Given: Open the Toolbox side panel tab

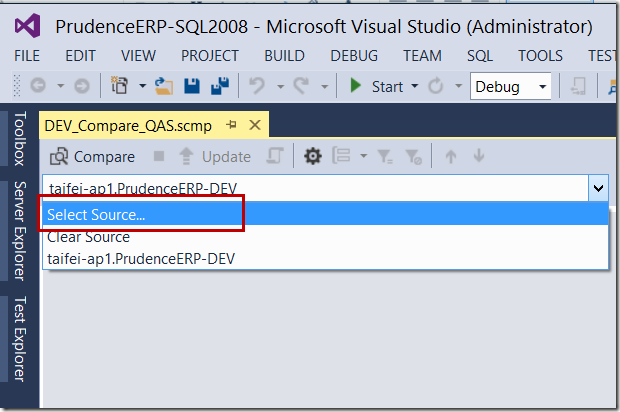Looking at the screenshot, I should [x=20, y=138].
